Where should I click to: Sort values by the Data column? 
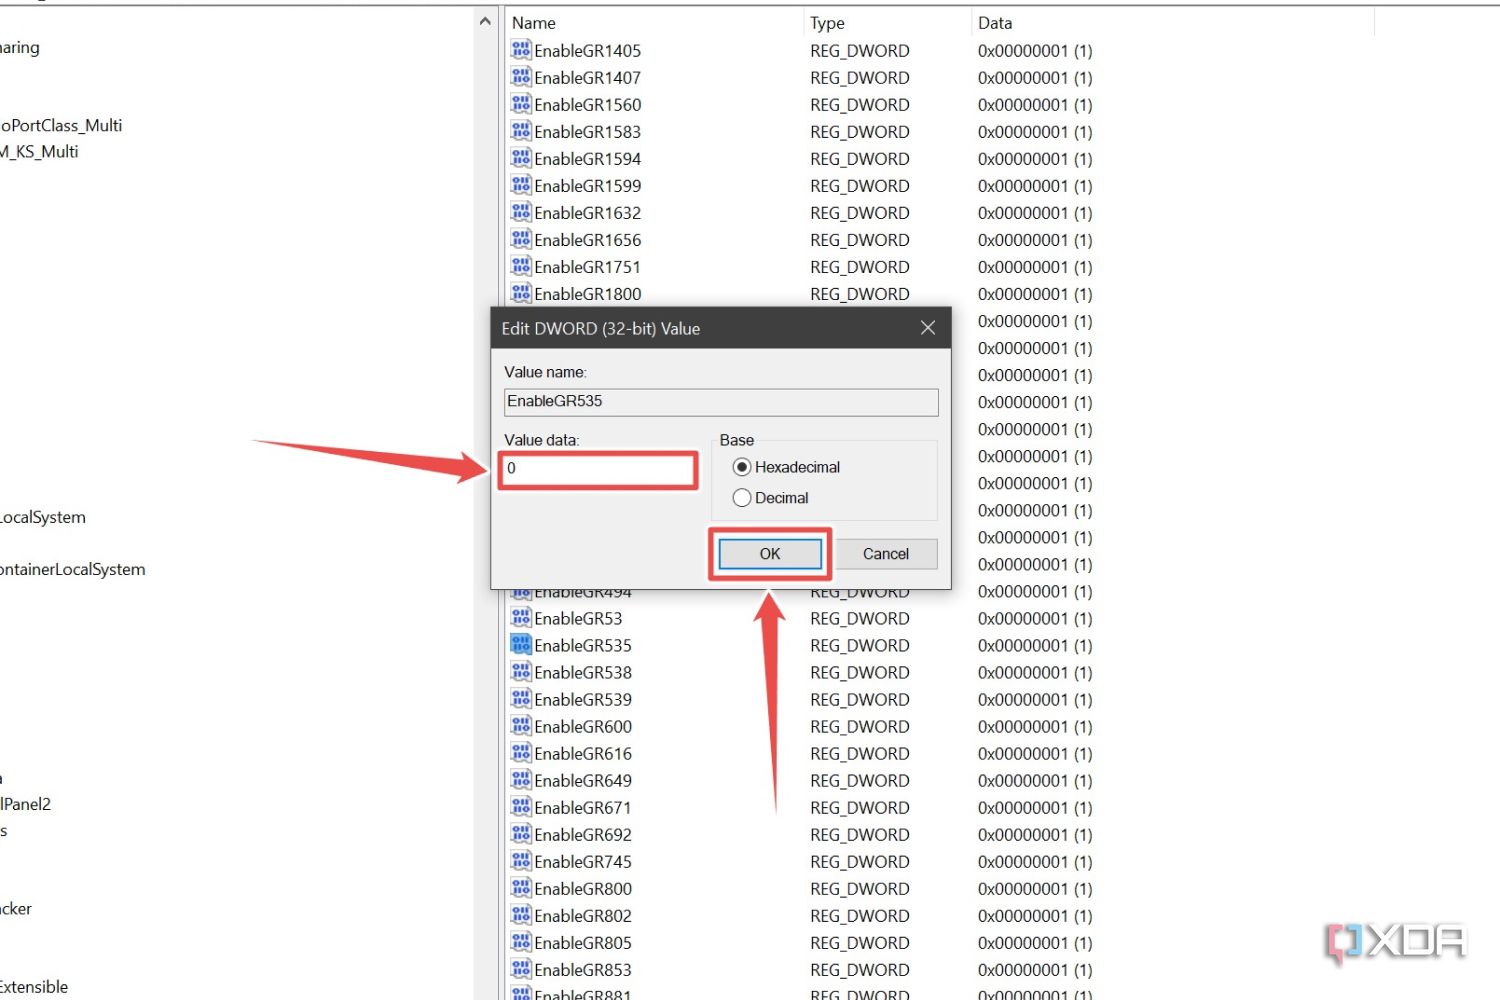995,22
